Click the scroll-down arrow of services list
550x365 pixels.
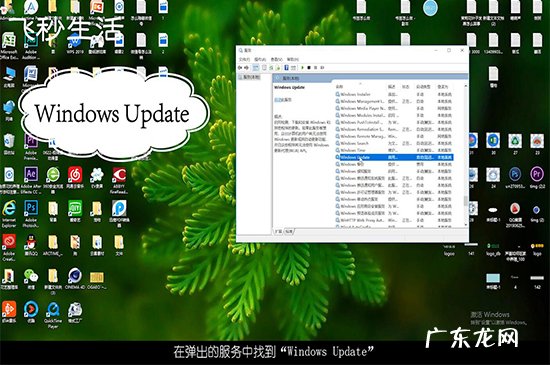466,225
